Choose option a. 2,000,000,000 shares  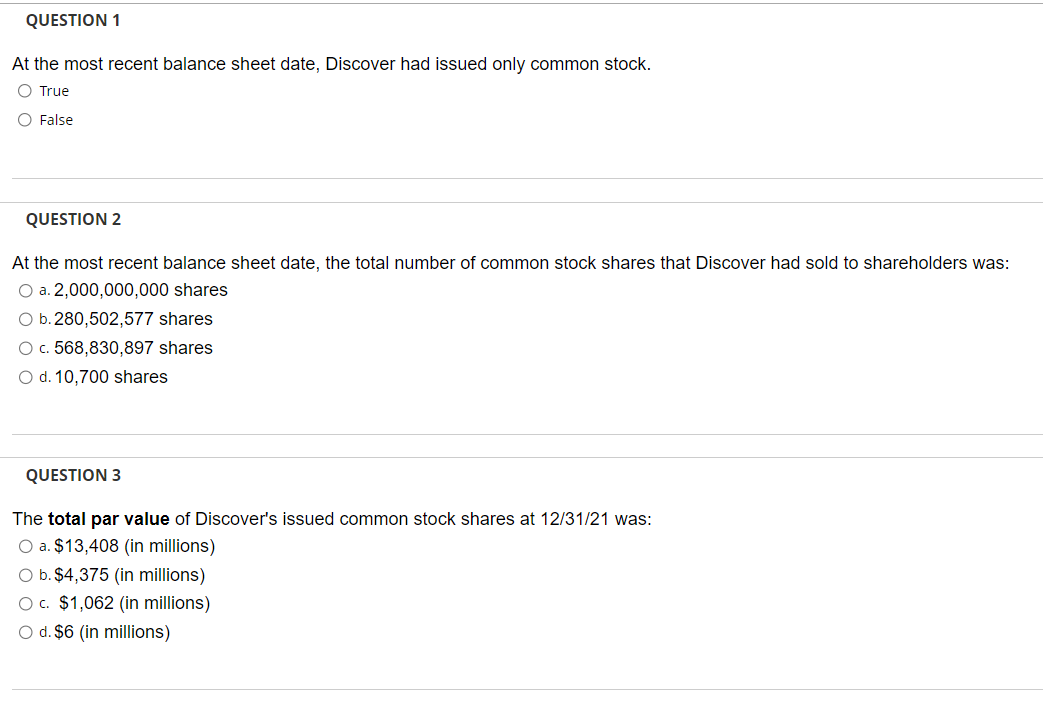tap(25, 290)
